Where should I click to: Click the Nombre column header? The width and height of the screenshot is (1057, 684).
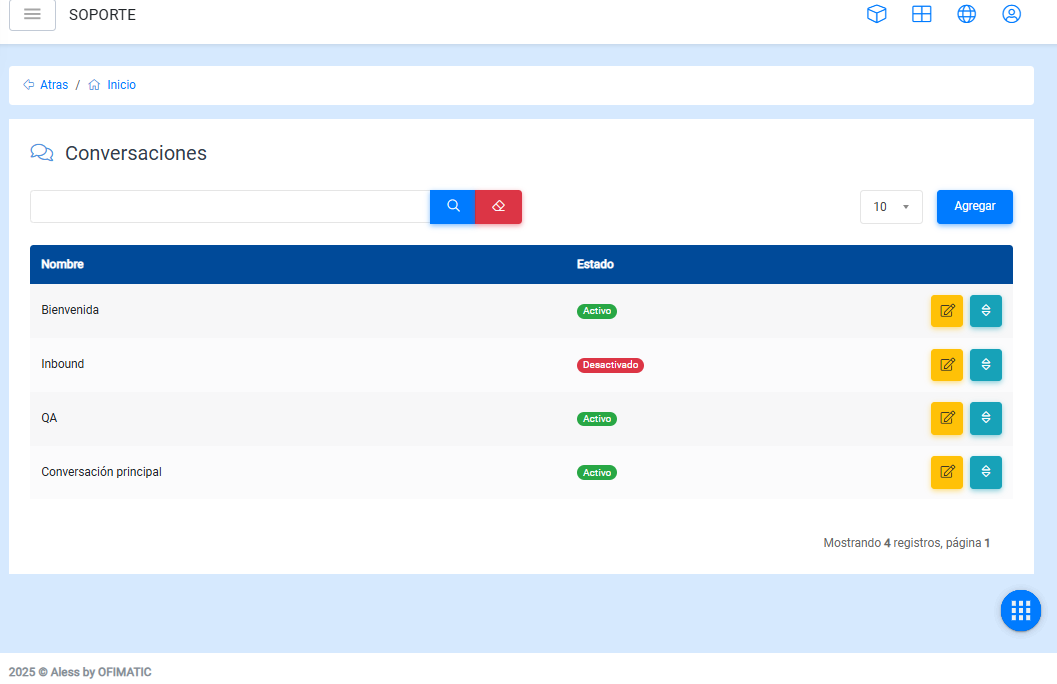coord(62,265)
